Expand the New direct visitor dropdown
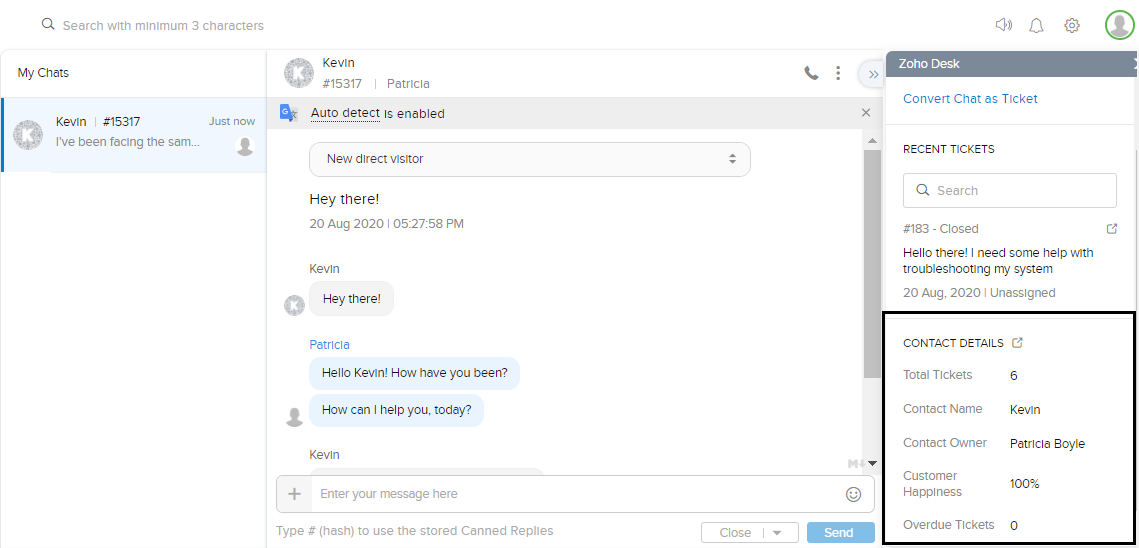 (x=530, y=159)
